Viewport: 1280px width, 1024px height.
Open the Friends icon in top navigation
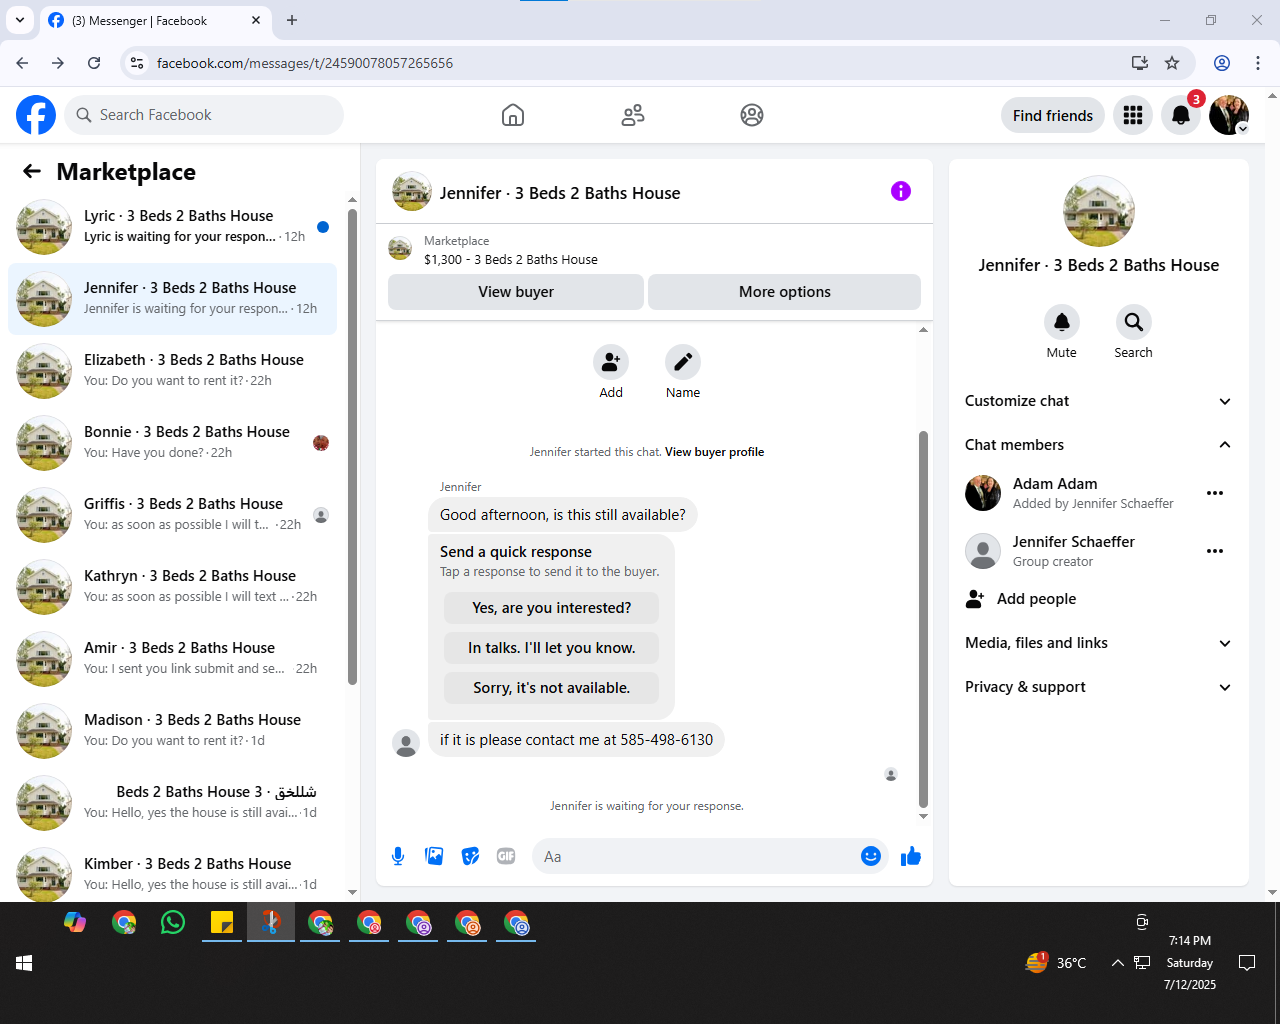(x=633, y=115)
